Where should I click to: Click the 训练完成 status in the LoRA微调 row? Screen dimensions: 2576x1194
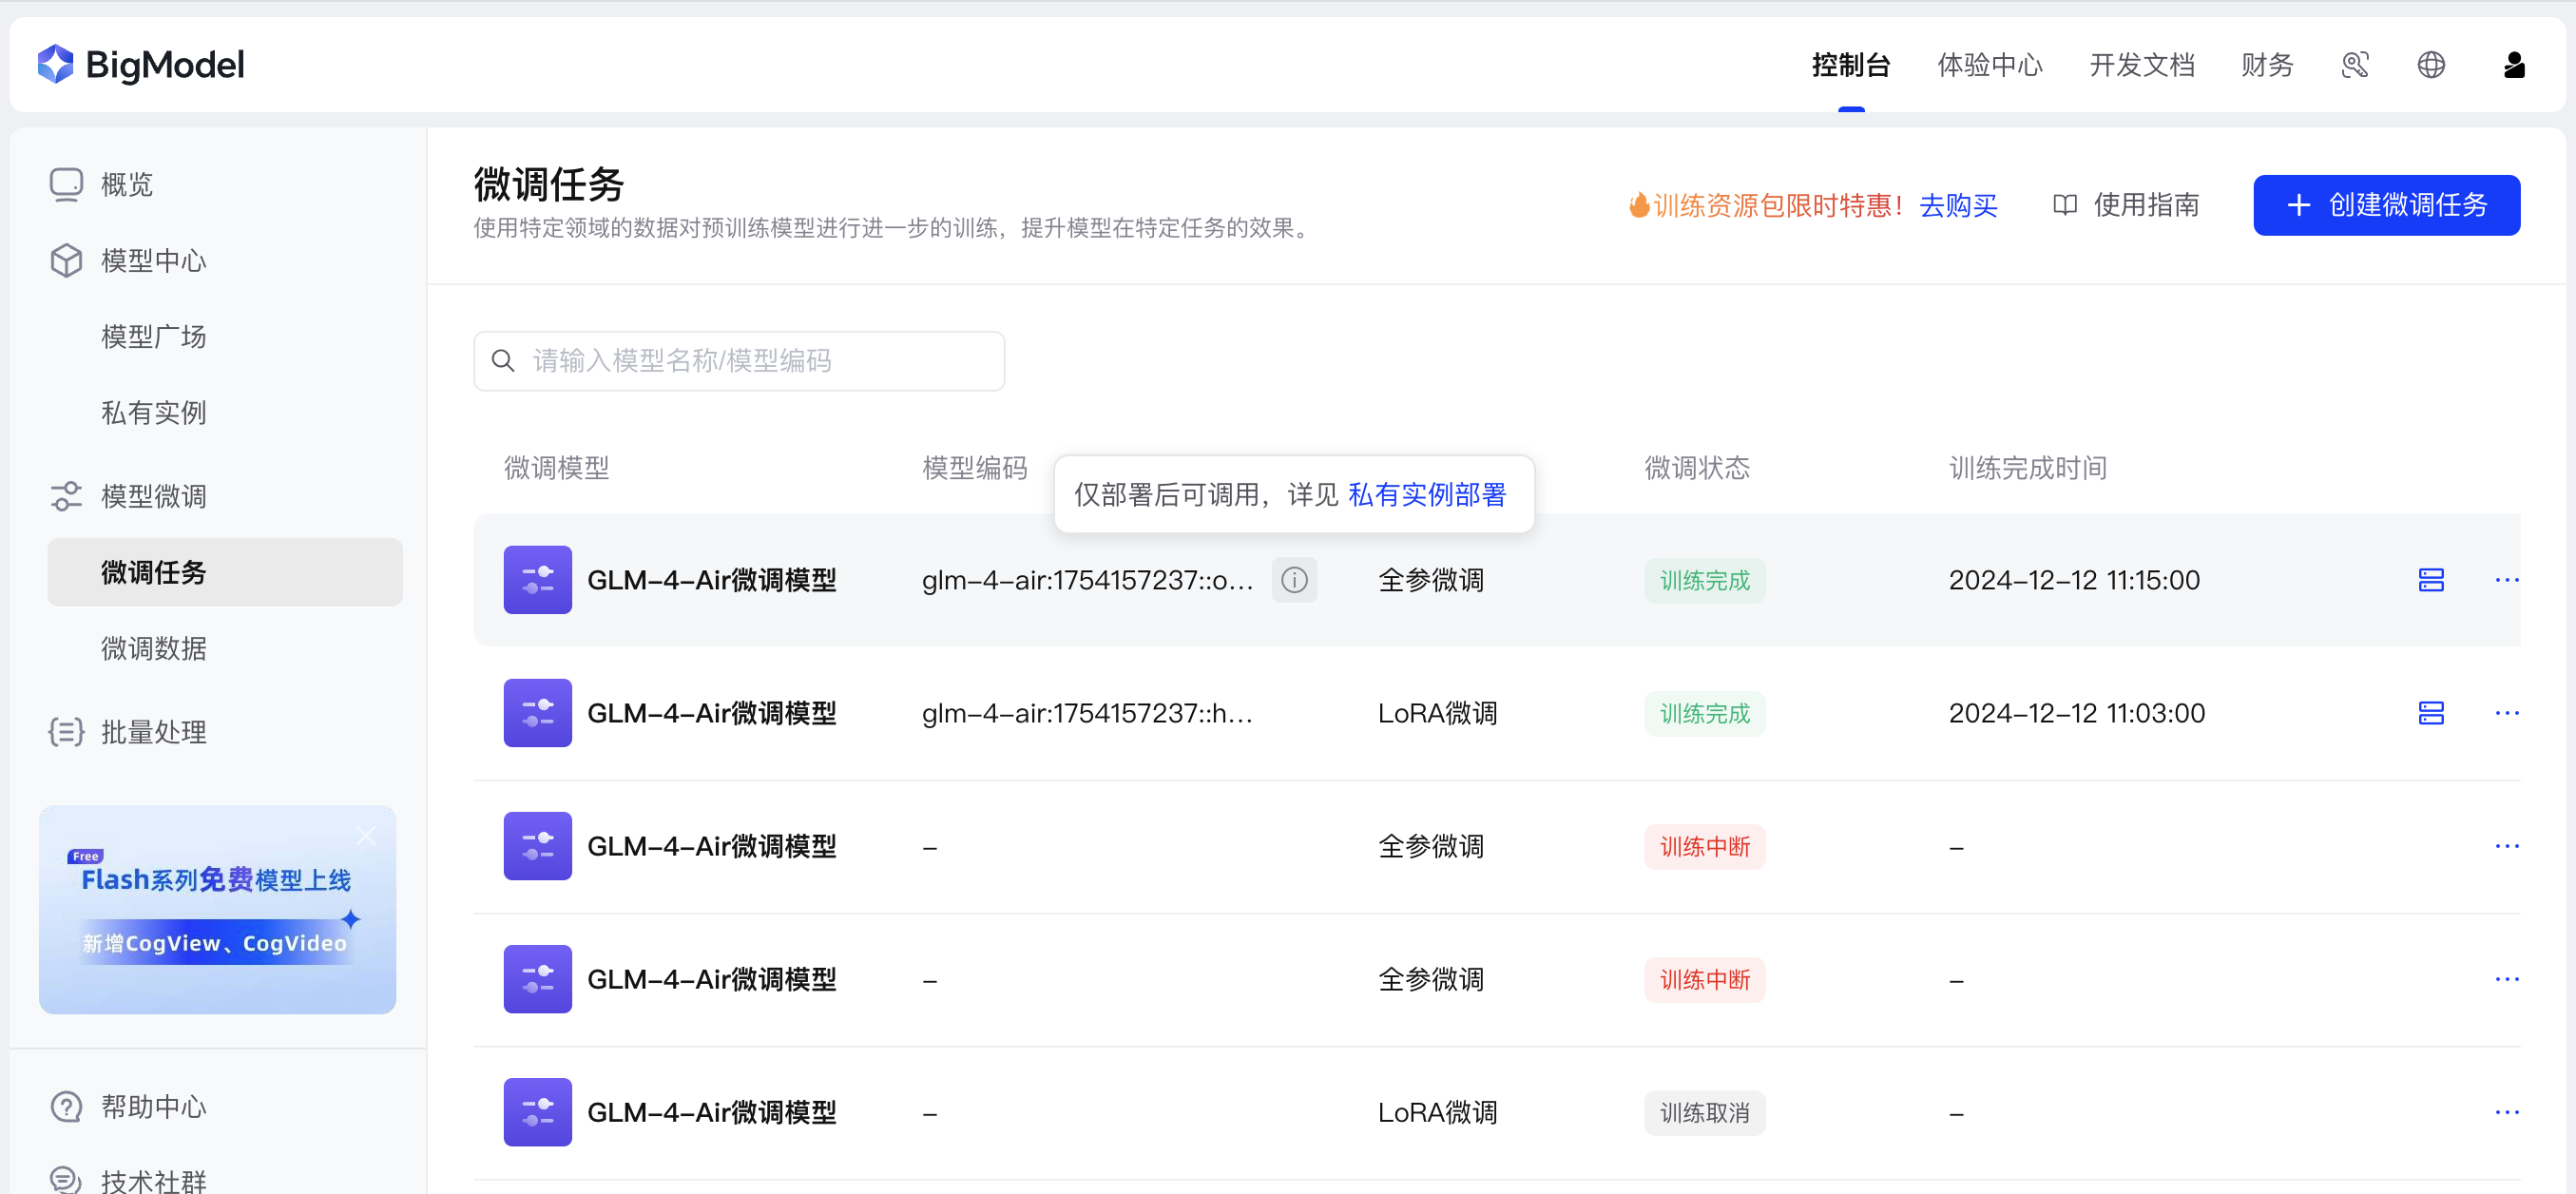[x=1704, y=713]
